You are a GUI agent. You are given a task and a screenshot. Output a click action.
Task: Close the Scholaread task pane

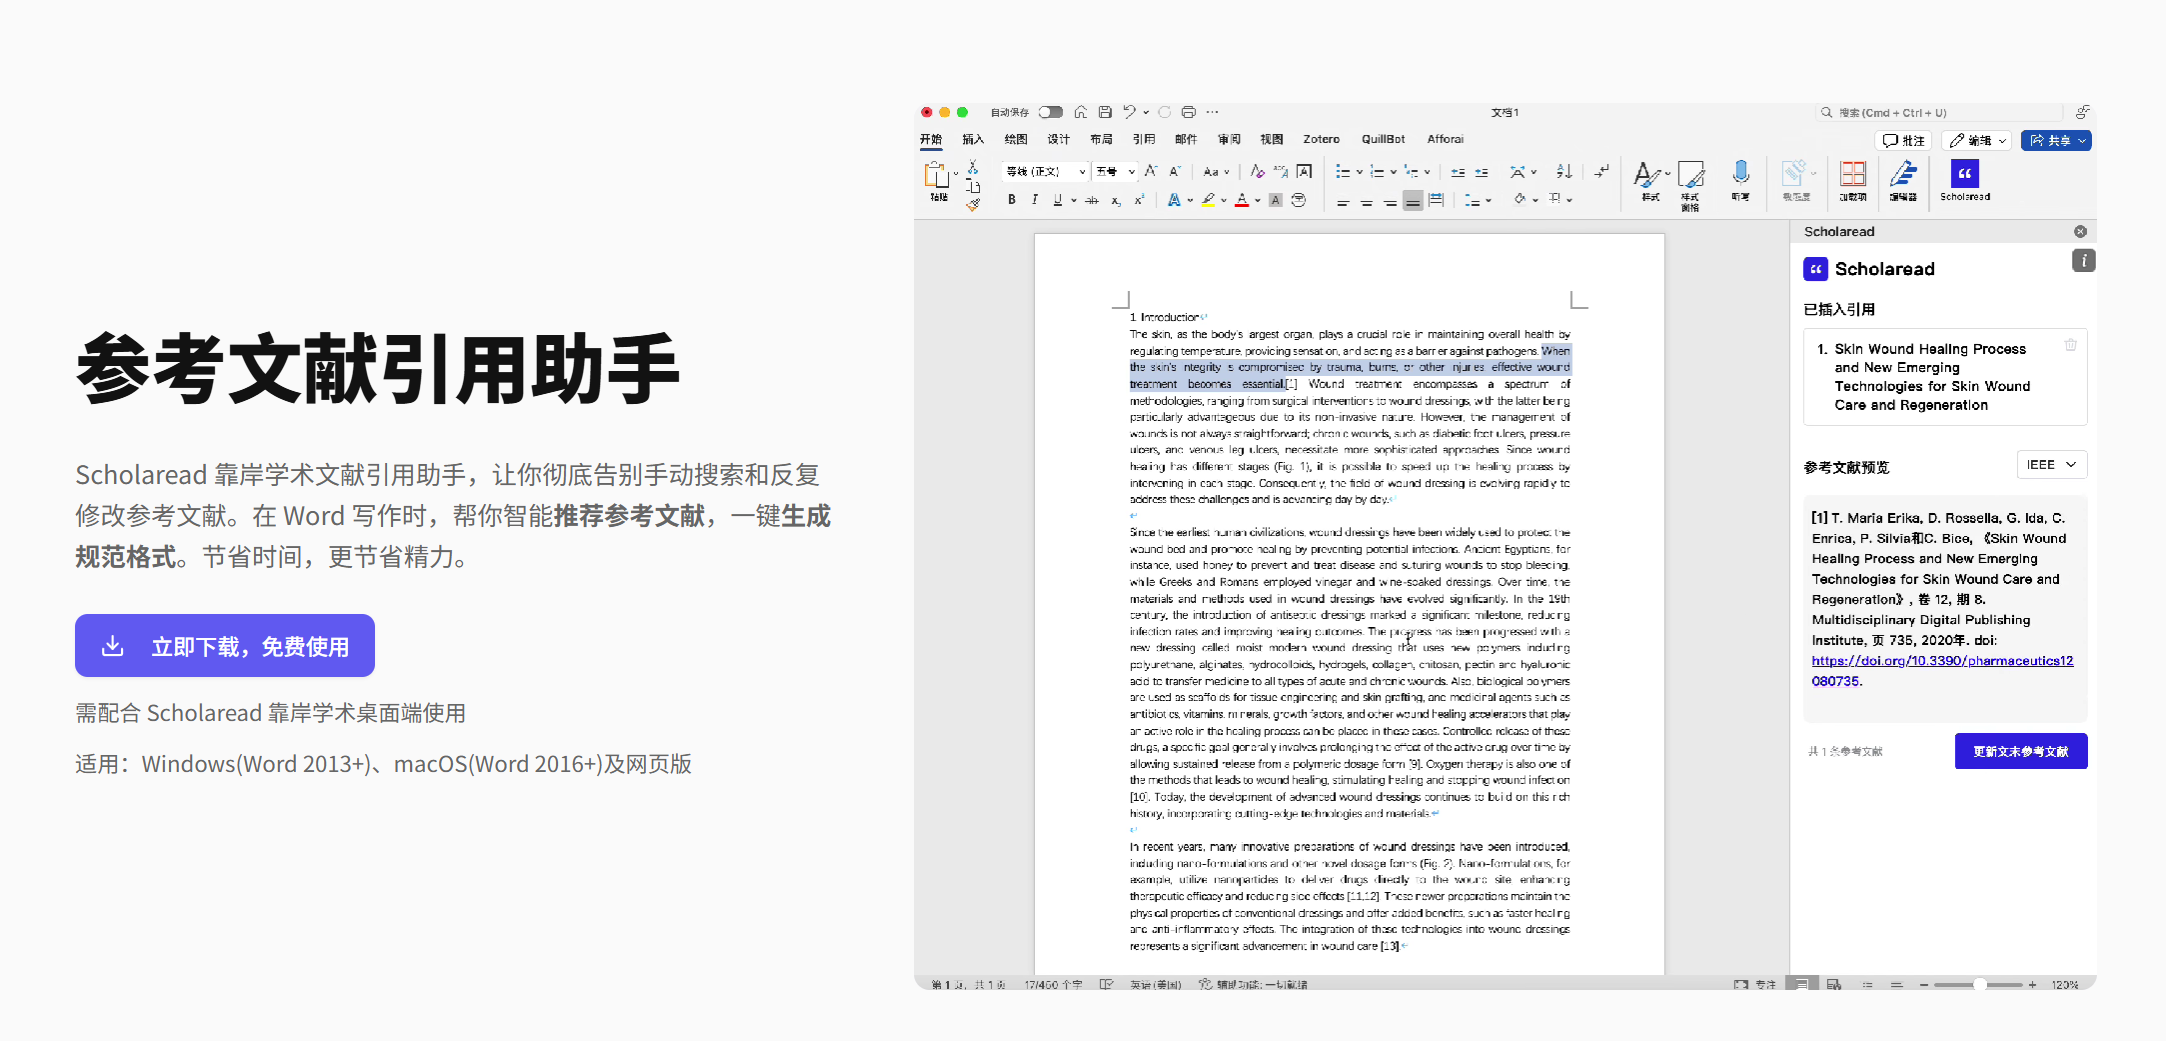pos(2080,231)
